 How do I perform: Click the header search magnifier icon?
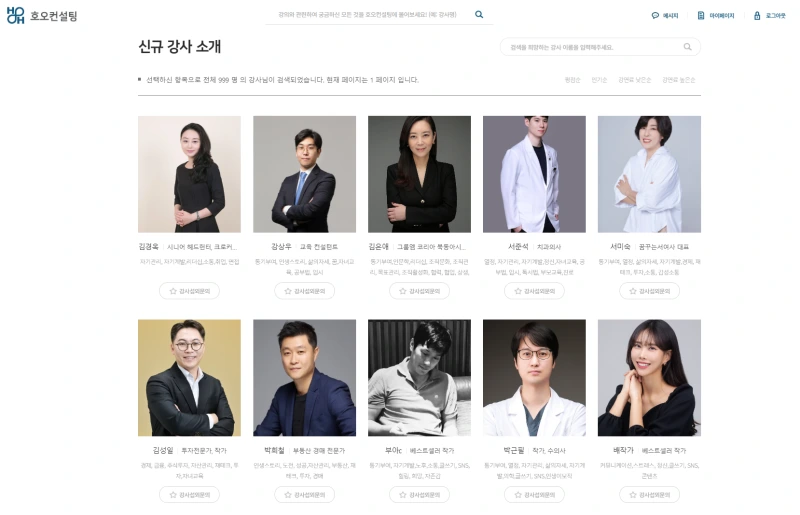click(479, 14)
